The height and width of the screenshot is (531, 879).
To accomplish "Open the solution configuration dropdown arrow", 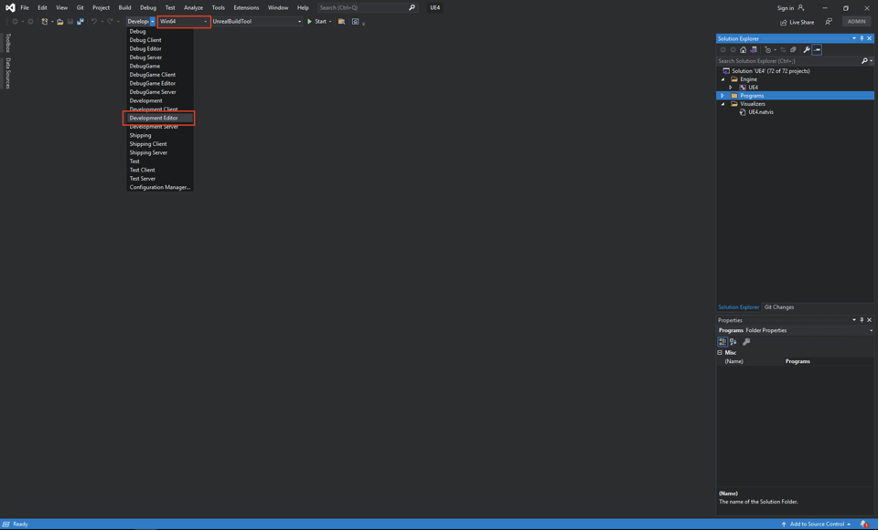I will point(152,22).
